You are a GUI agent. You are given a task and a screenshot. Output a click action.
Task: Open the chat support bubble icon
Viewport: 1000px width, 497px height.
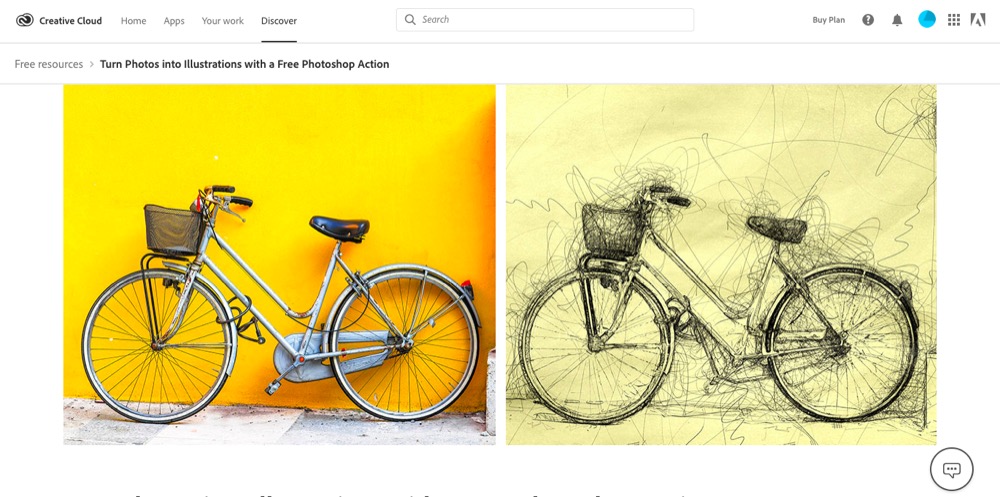click(952, 469)
